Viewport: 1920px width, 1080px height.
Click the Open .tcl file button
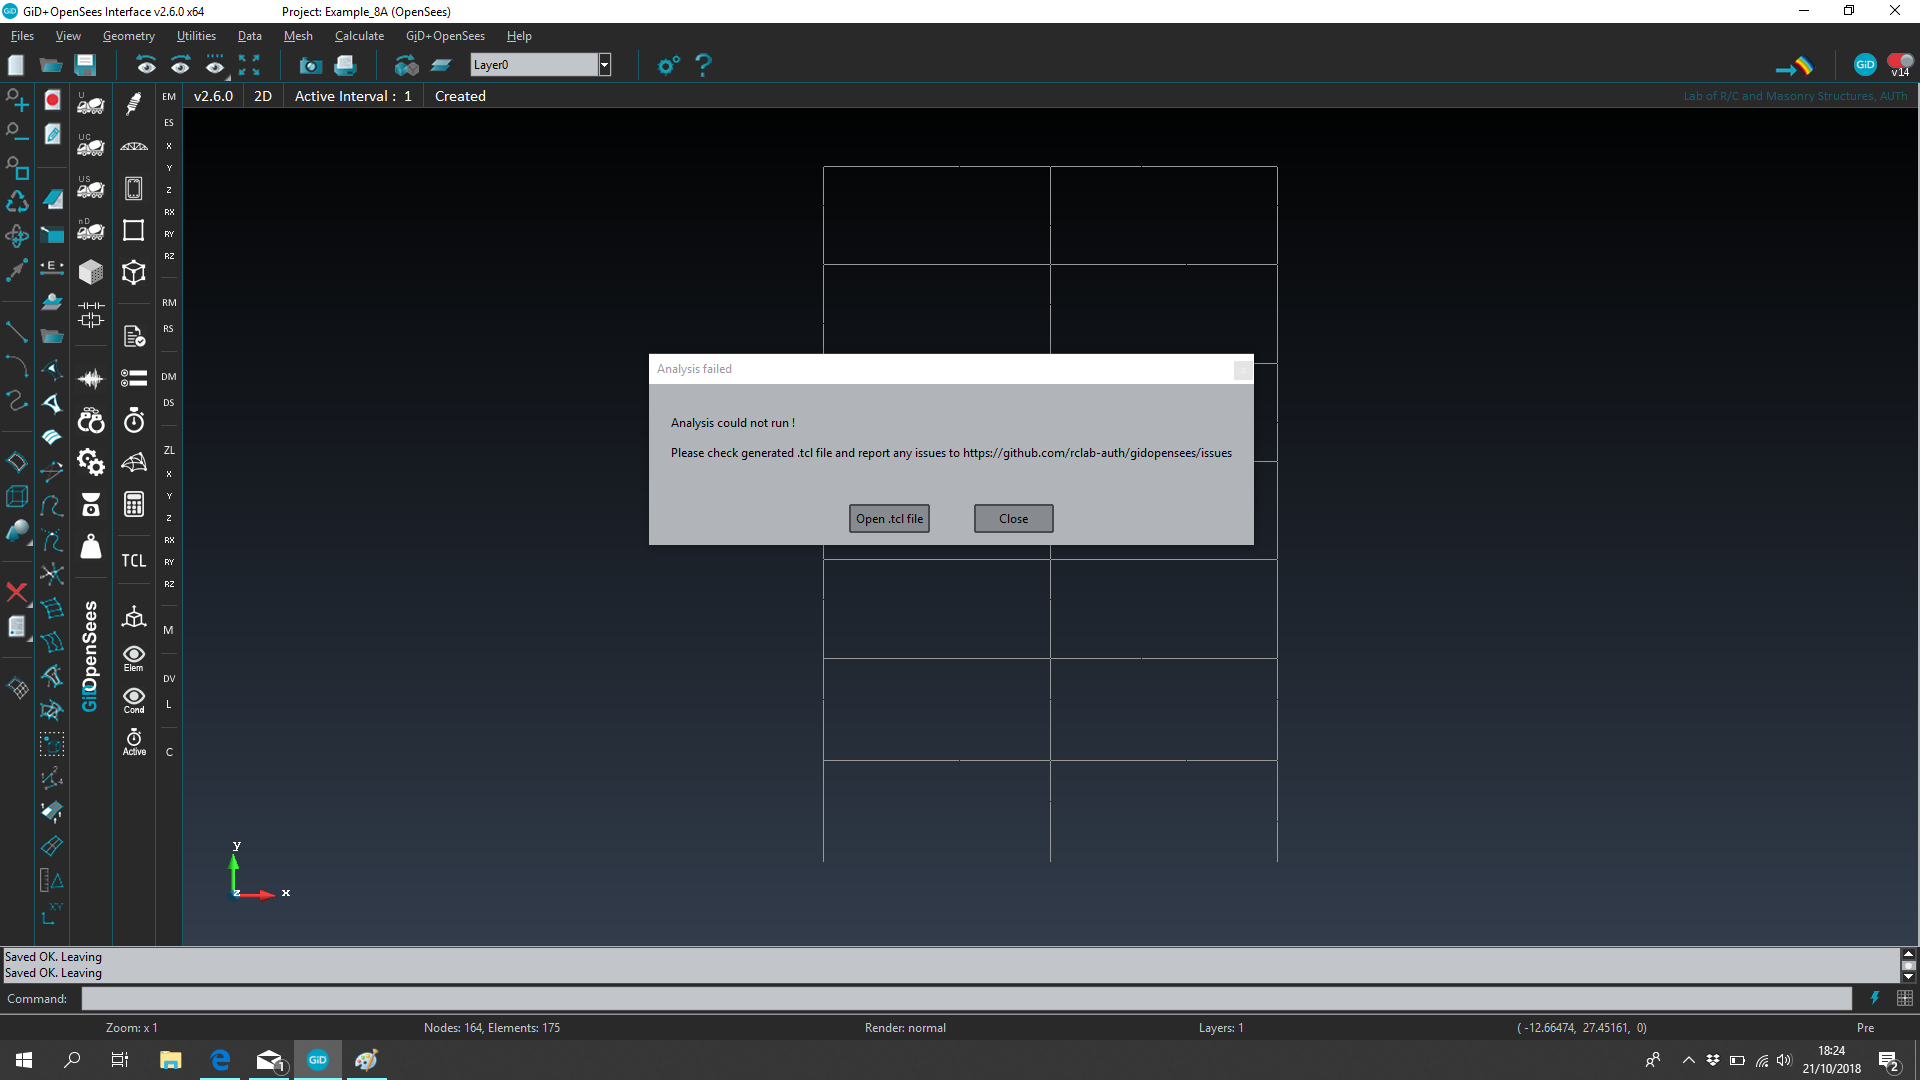coord(888,518)
